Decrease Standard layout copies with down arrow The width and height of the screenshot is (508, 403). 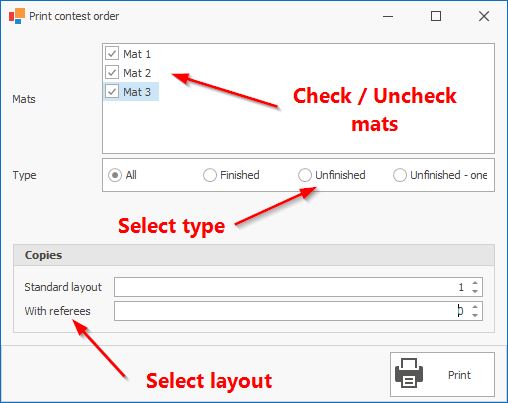(475, 291)
